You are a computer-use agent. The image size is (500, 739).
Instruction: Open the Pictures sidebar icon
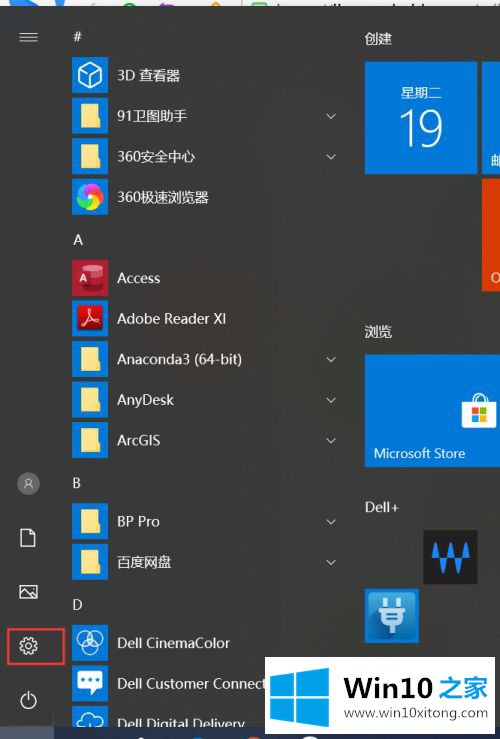(x=28, y=591)
